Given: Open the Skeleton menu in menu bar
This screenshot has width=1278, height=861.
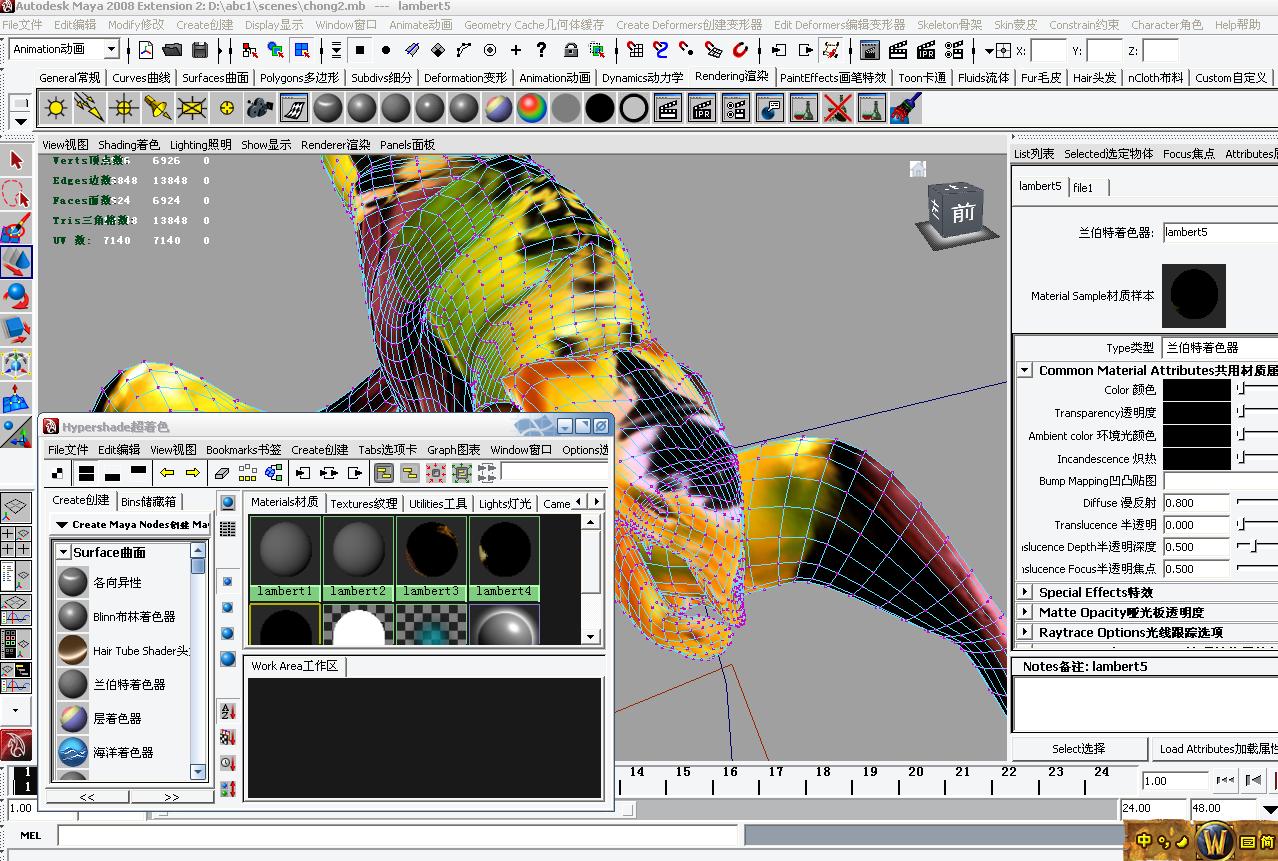Looking at the screenshot, I should [949, 24].
